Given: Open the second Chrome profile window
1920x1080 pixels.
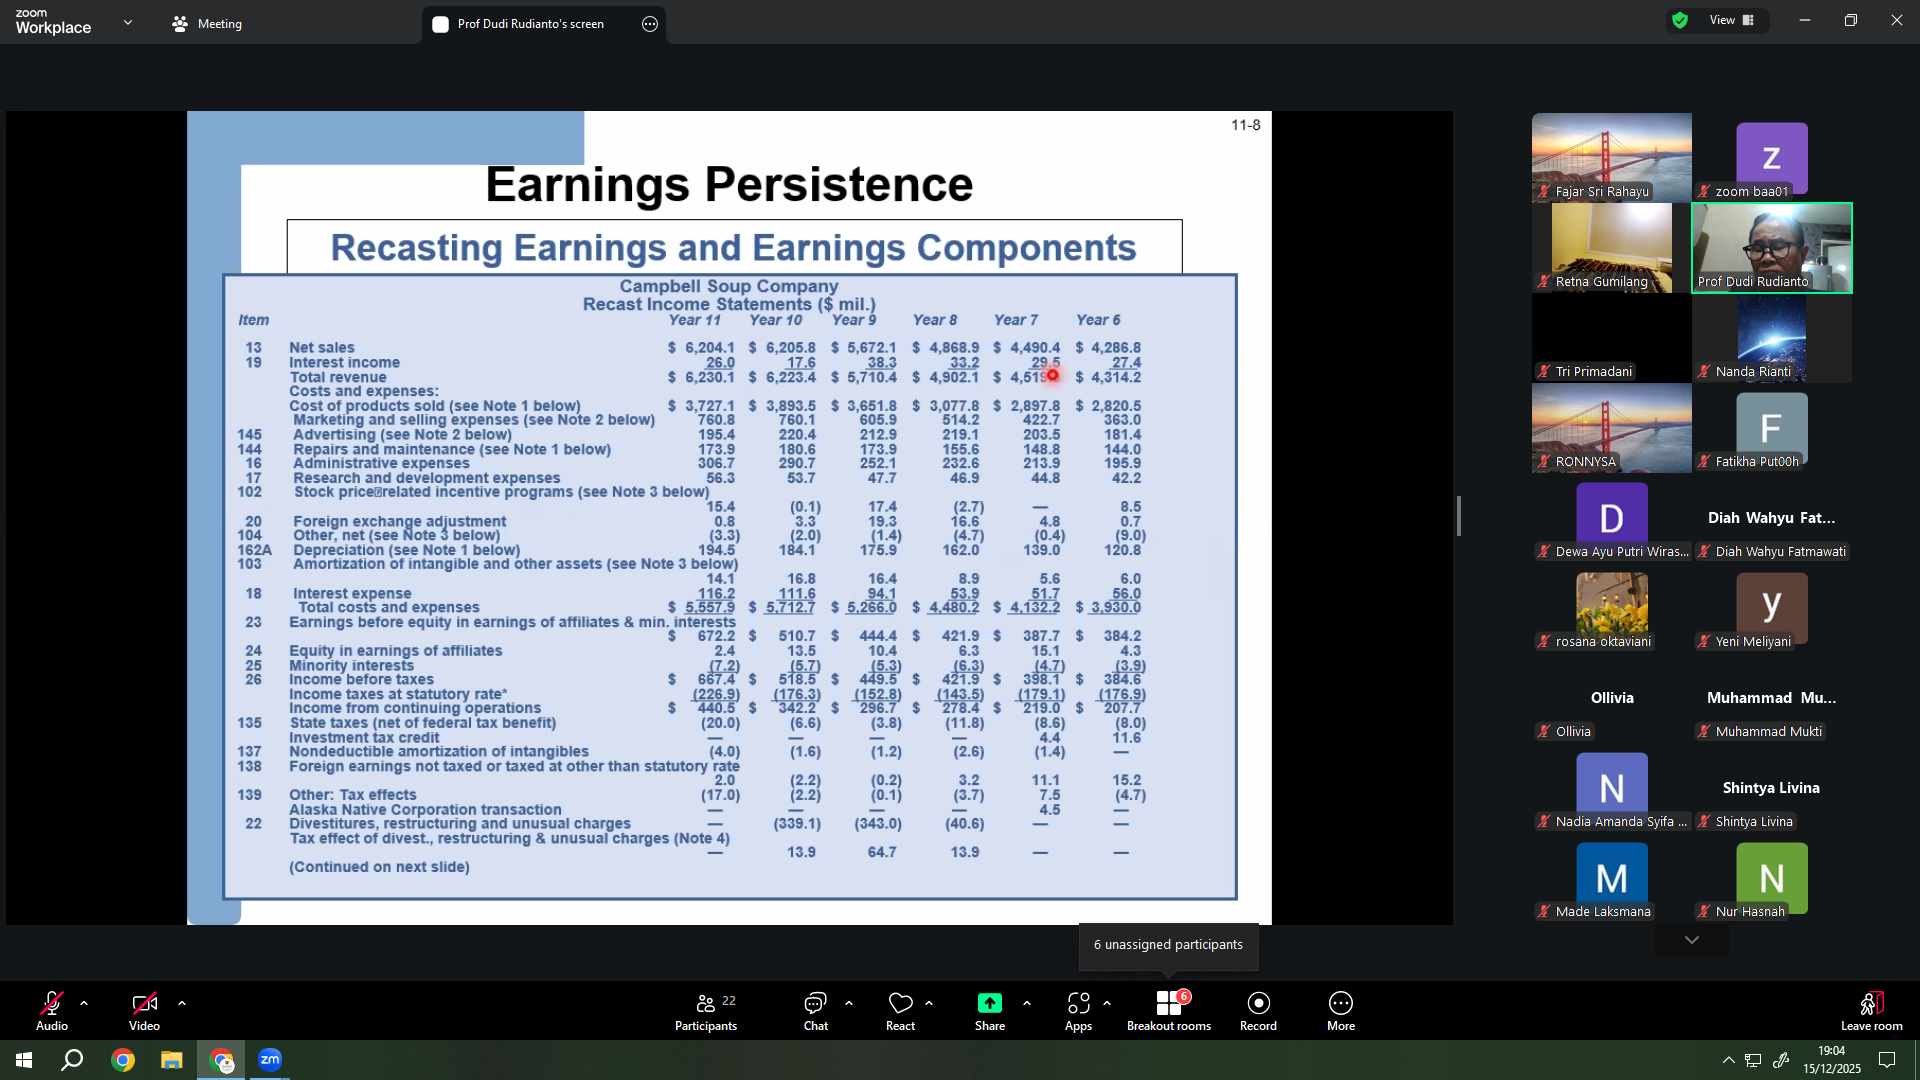Looking at the screenshot, I should 221,1060.
